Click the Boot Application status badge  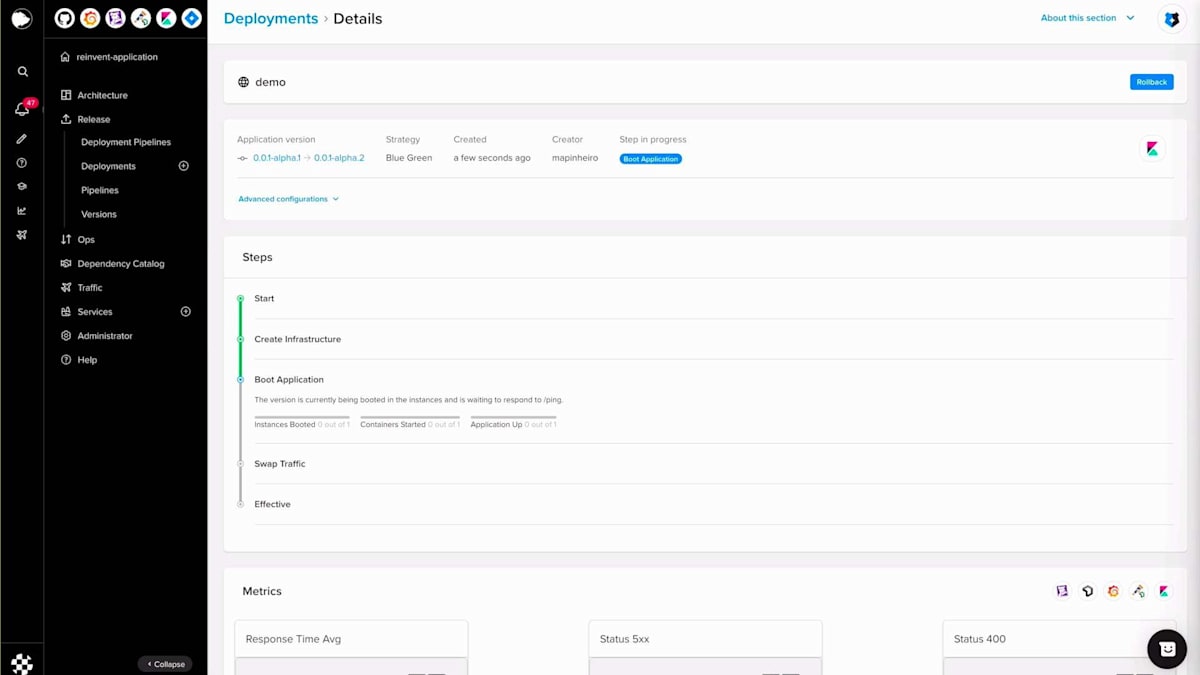pos(651,159)
